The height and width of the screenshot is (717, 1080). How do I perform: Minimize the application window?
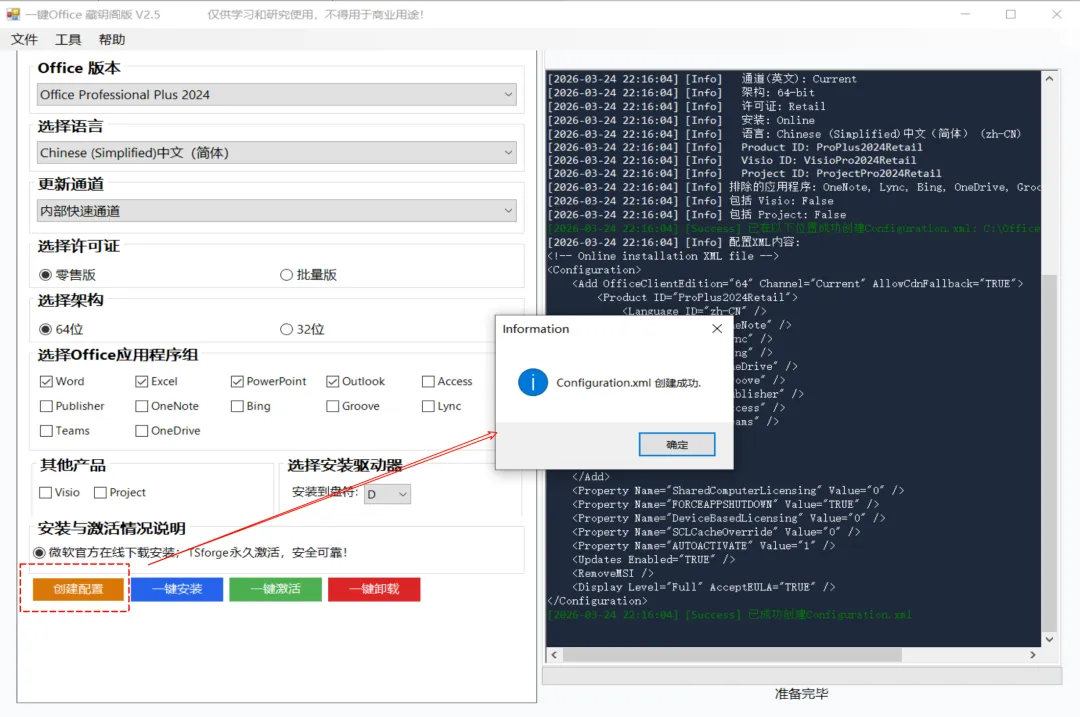[966, 14]
